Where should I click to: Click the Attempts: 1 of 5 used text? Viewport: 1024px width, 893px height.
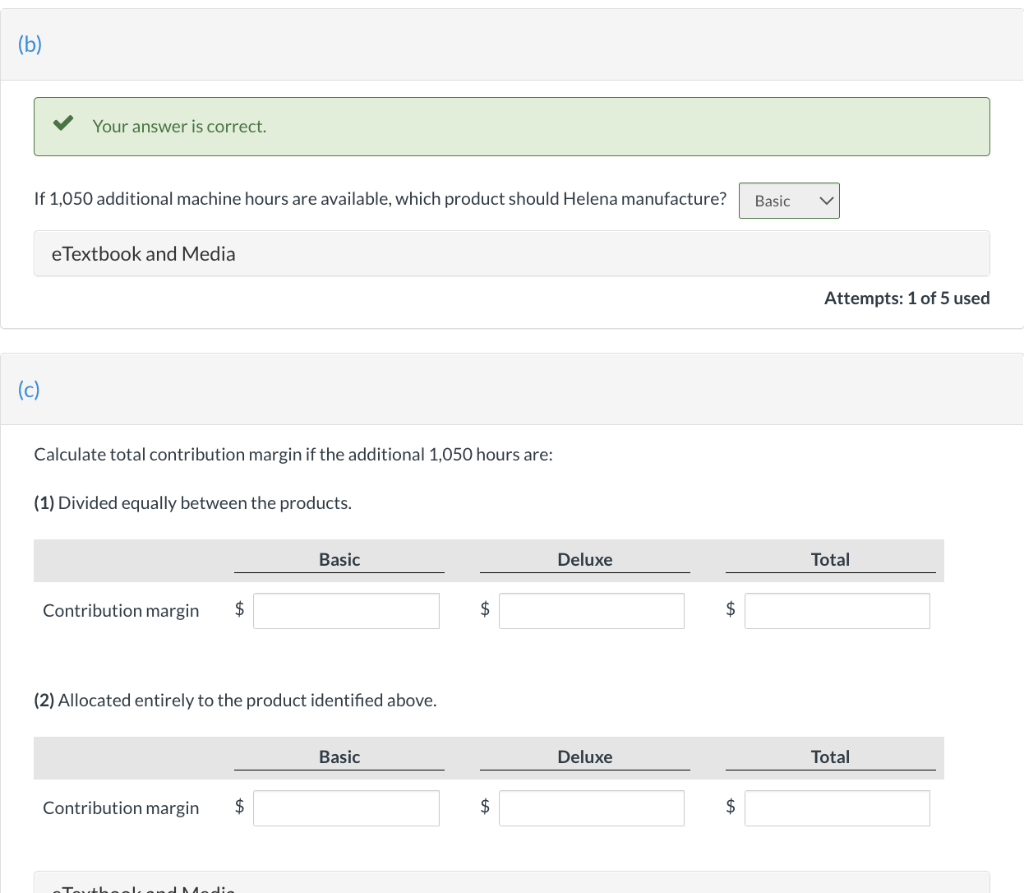click(907, 298)
